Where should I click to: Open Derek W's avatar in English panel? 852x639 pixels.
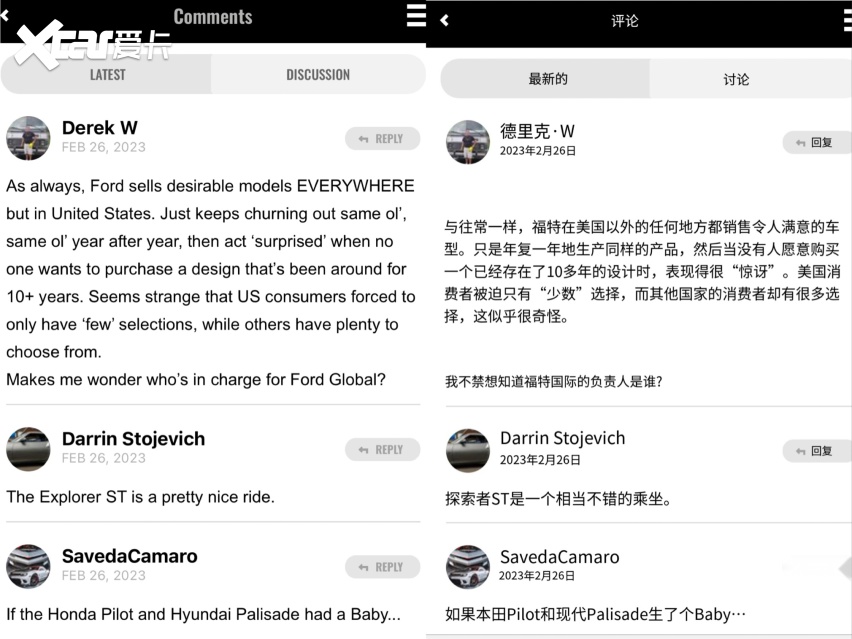click(28, 138)
